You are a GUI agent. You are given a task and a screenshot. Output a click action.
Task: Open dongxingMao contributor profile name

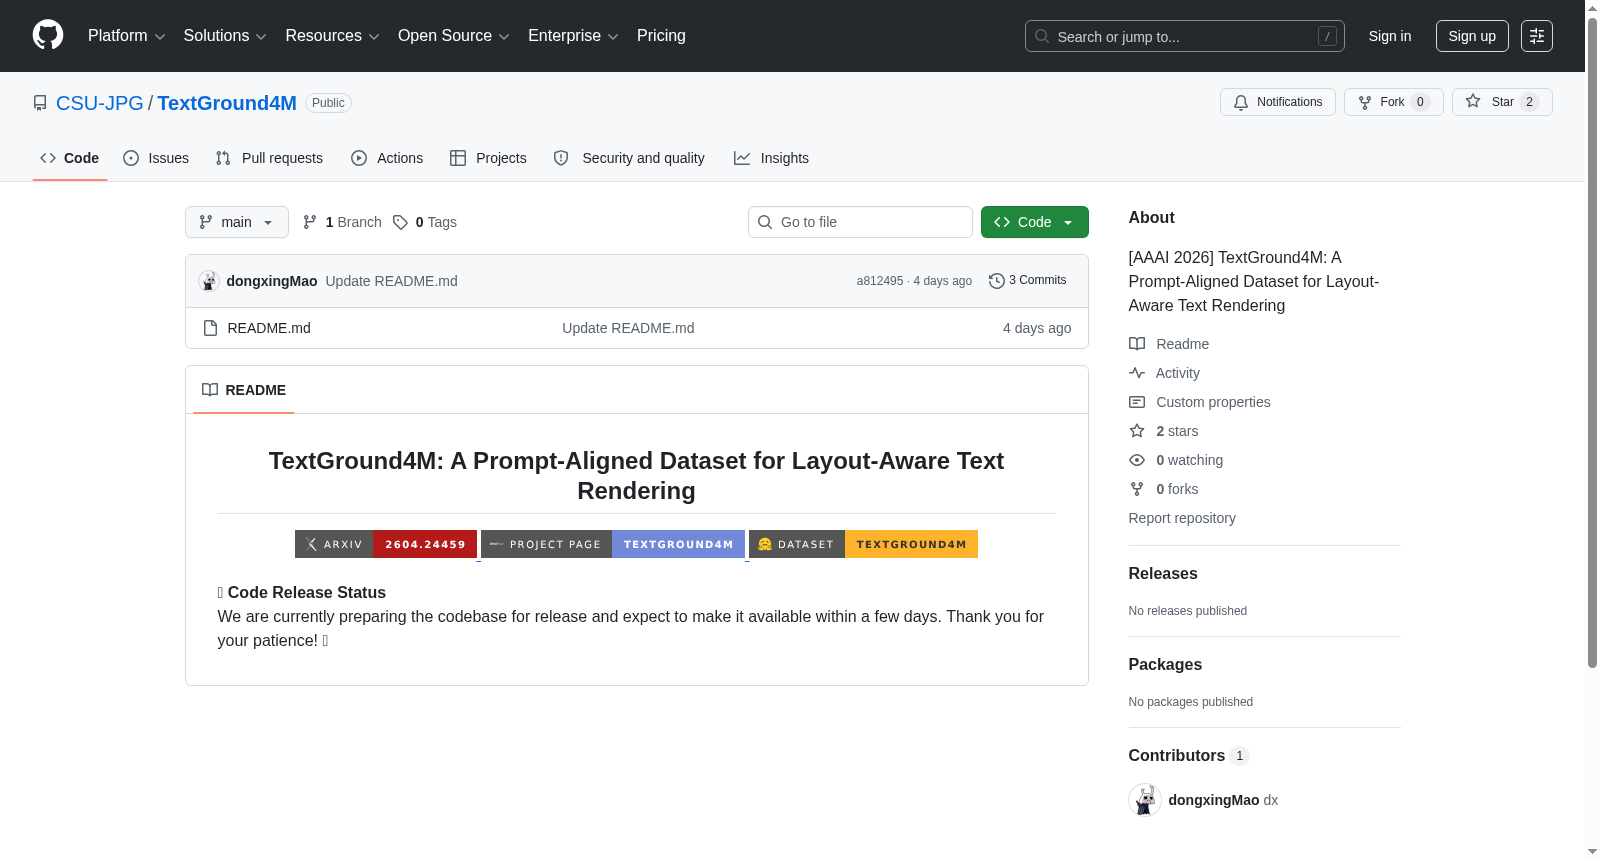[x=1214, y=800]
